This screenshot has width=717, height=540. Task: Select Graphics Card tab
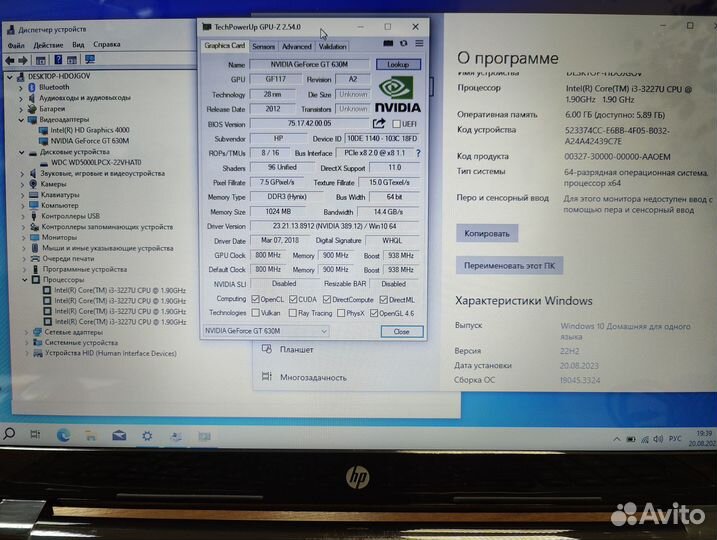pyautogui.click(x=225, y=45)
